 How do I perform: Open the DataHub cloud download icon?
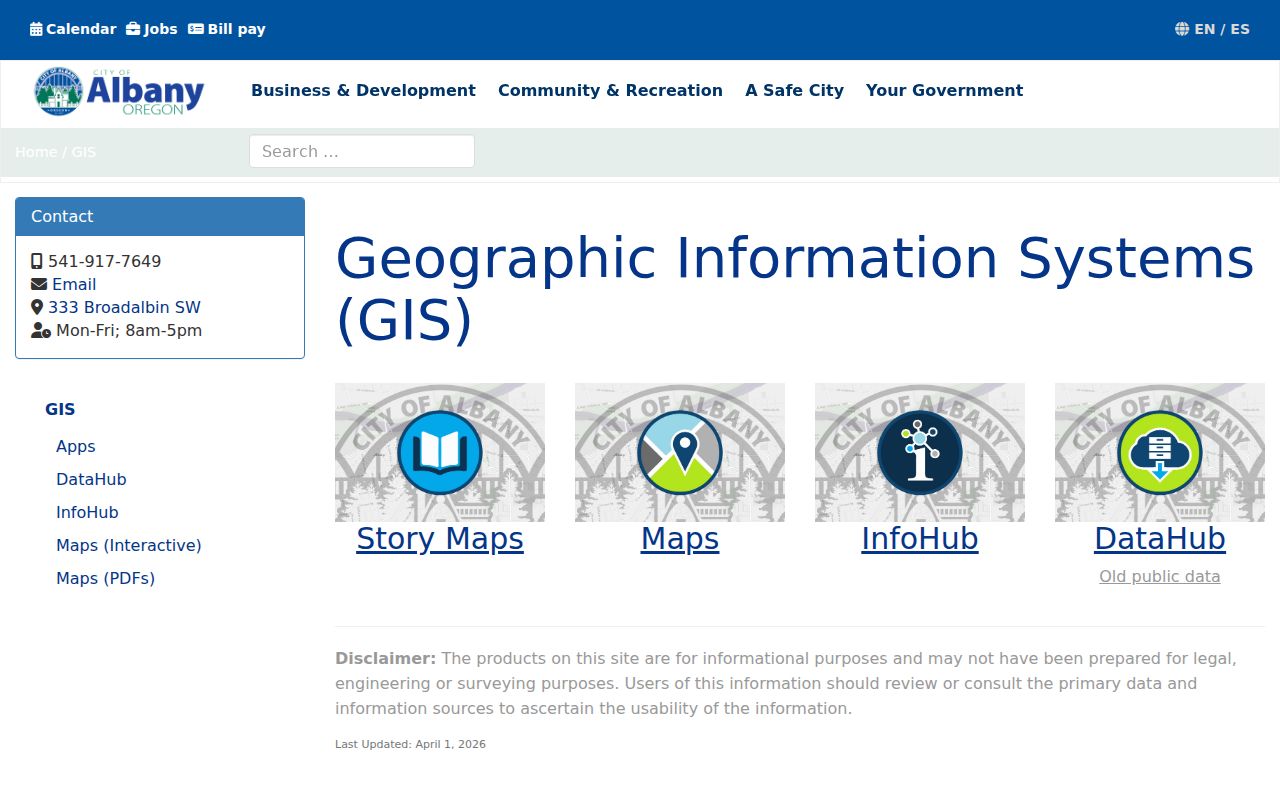click(x=1160, y=452)
